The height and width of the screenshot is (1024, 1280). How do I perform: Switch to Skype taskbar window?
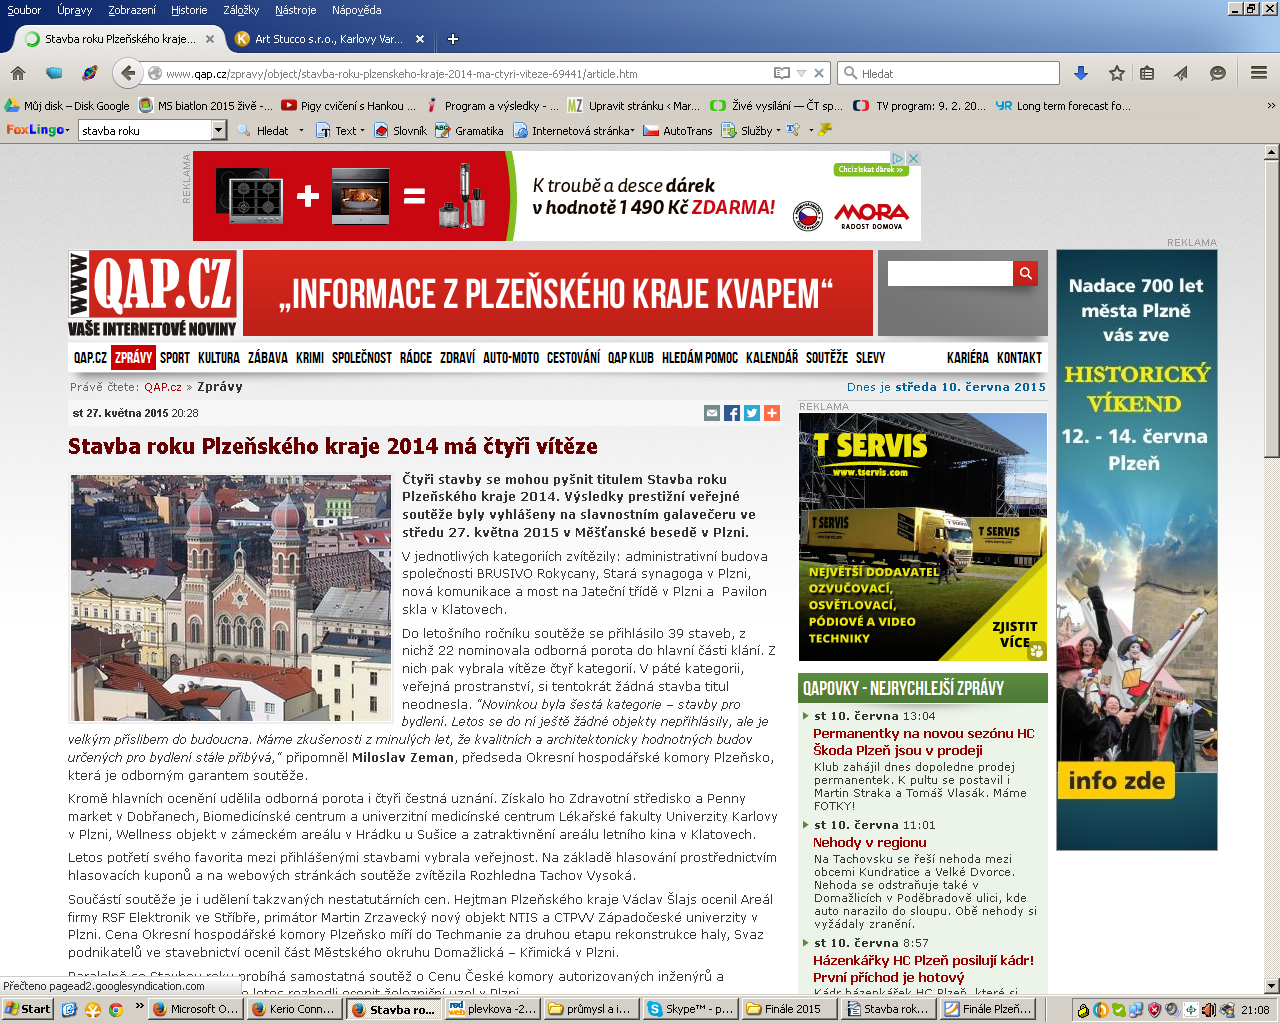(691, 1009)
